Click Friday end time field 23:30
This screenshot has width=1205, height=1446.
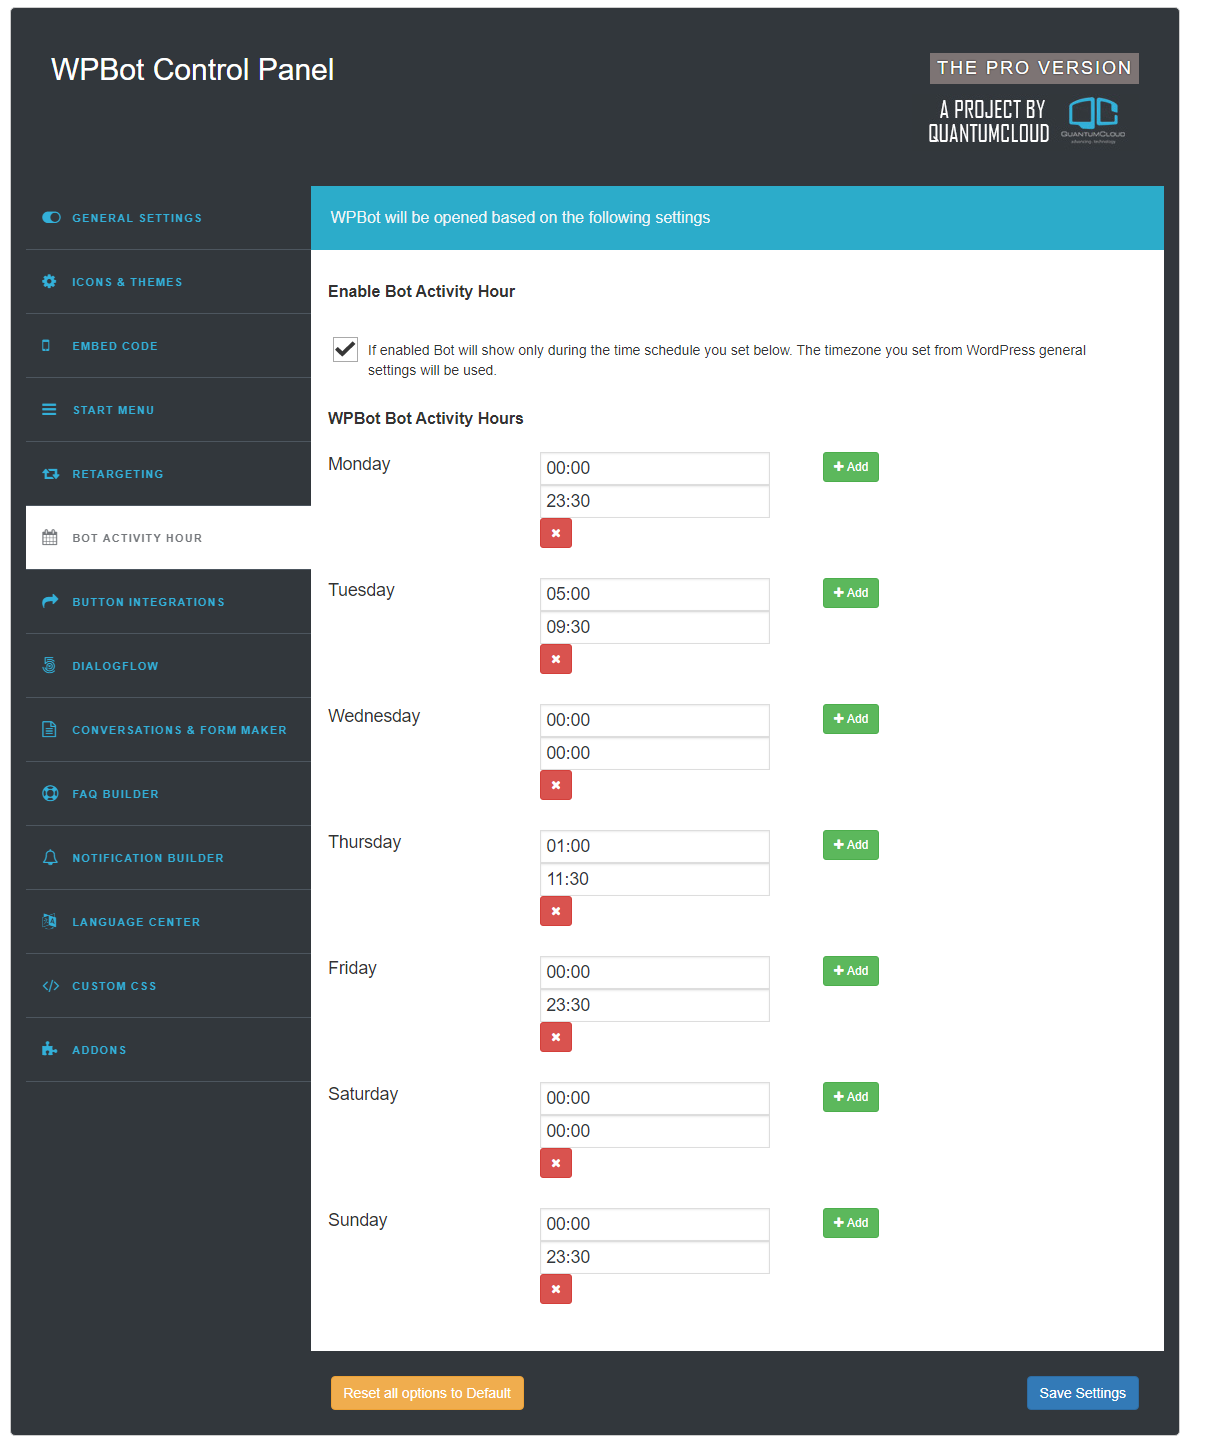point(655,1005)
